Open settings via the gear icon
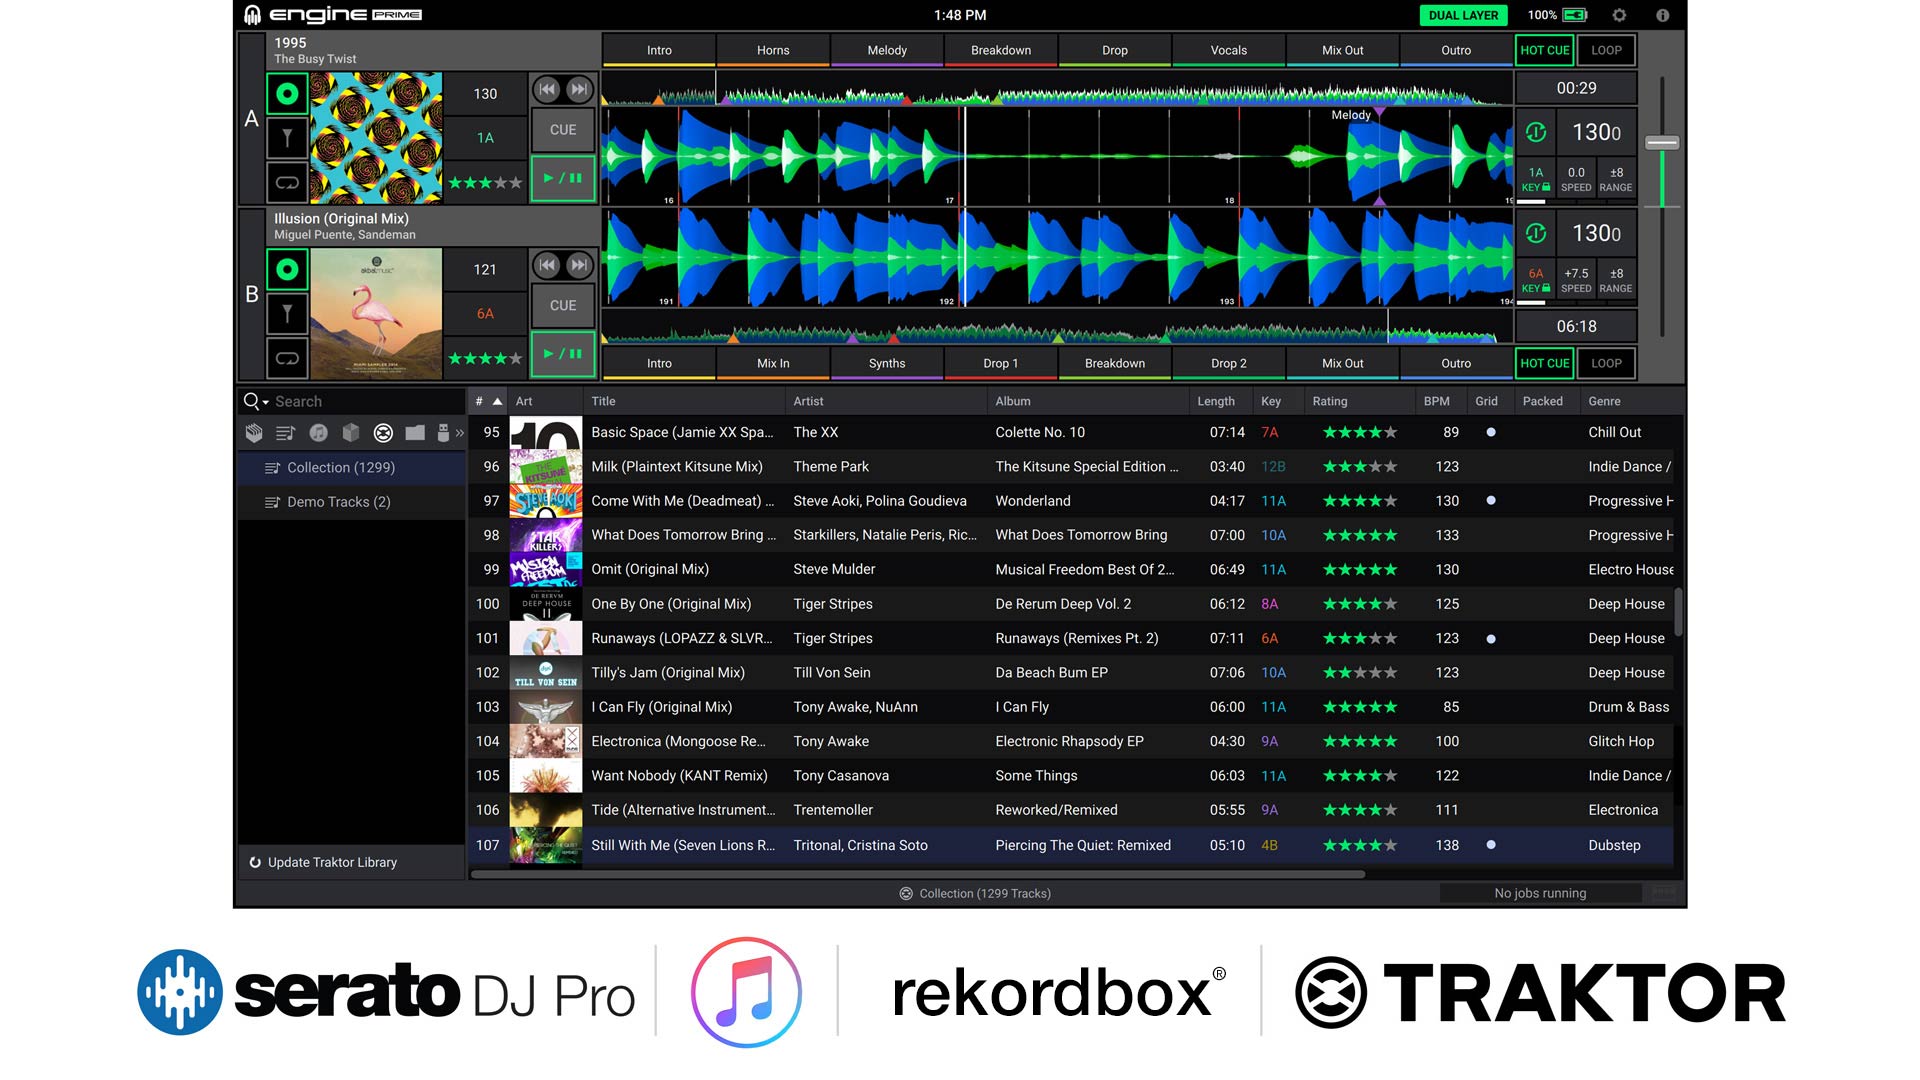 click(1619, 15)
